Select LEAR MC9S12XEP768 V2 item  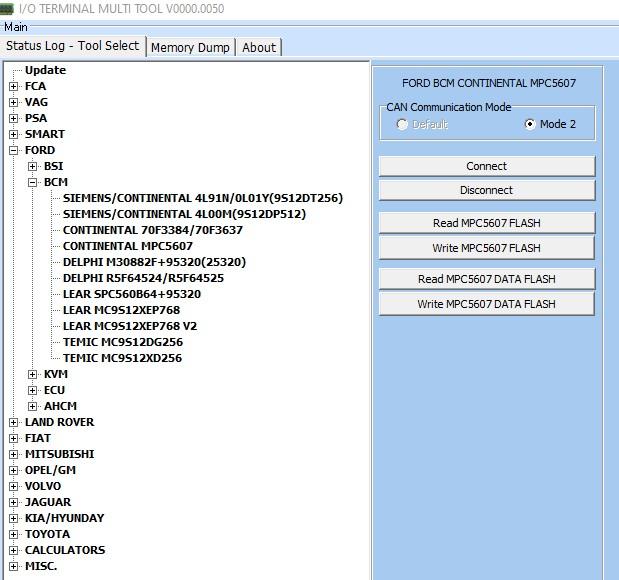click(x=130, y=326)
